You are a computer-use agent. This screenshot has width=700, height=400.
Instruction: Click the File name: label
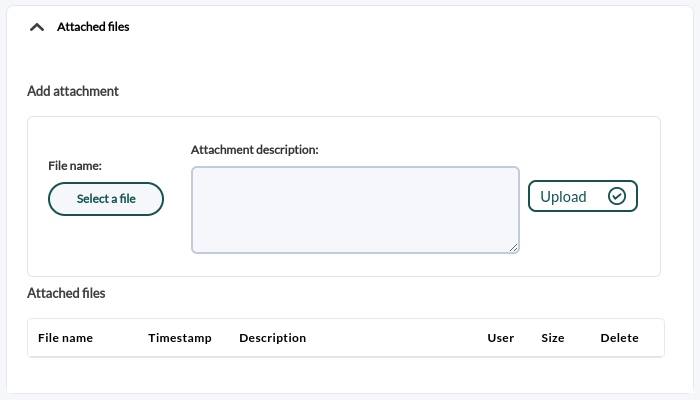coord(75,166)
